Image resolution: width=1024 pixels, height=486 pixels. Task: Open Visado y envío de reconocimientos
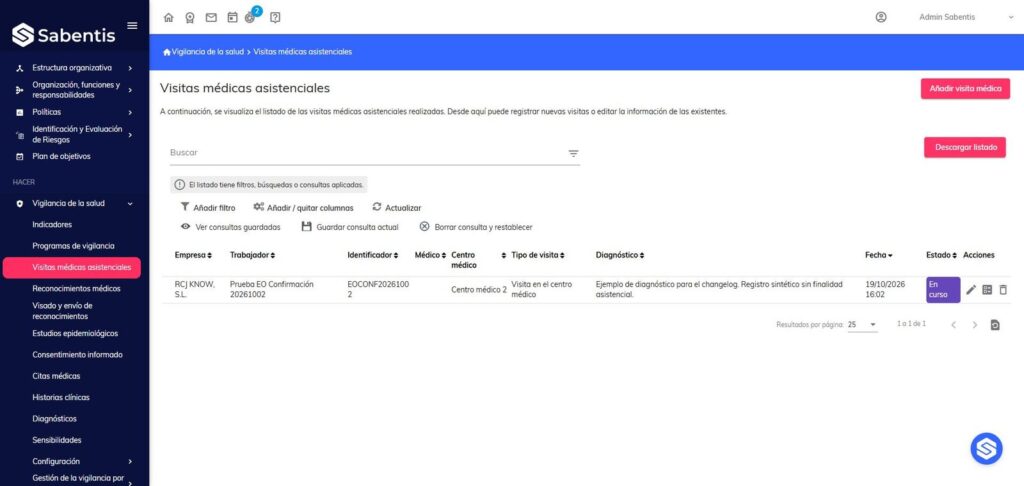63,311
